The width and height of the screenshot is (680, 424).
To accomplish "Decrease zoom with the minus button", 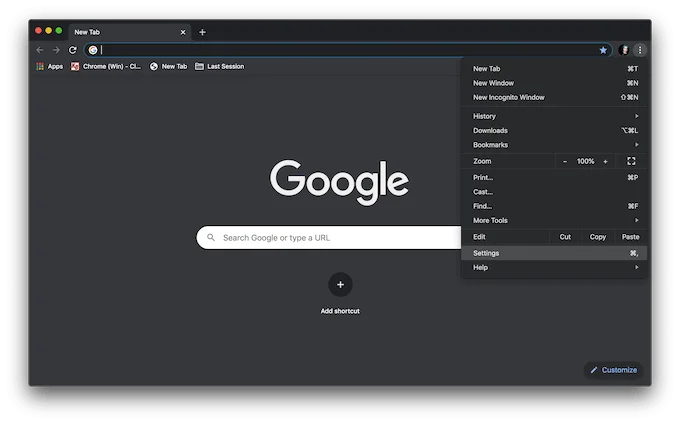I will [x=565, y=161].
